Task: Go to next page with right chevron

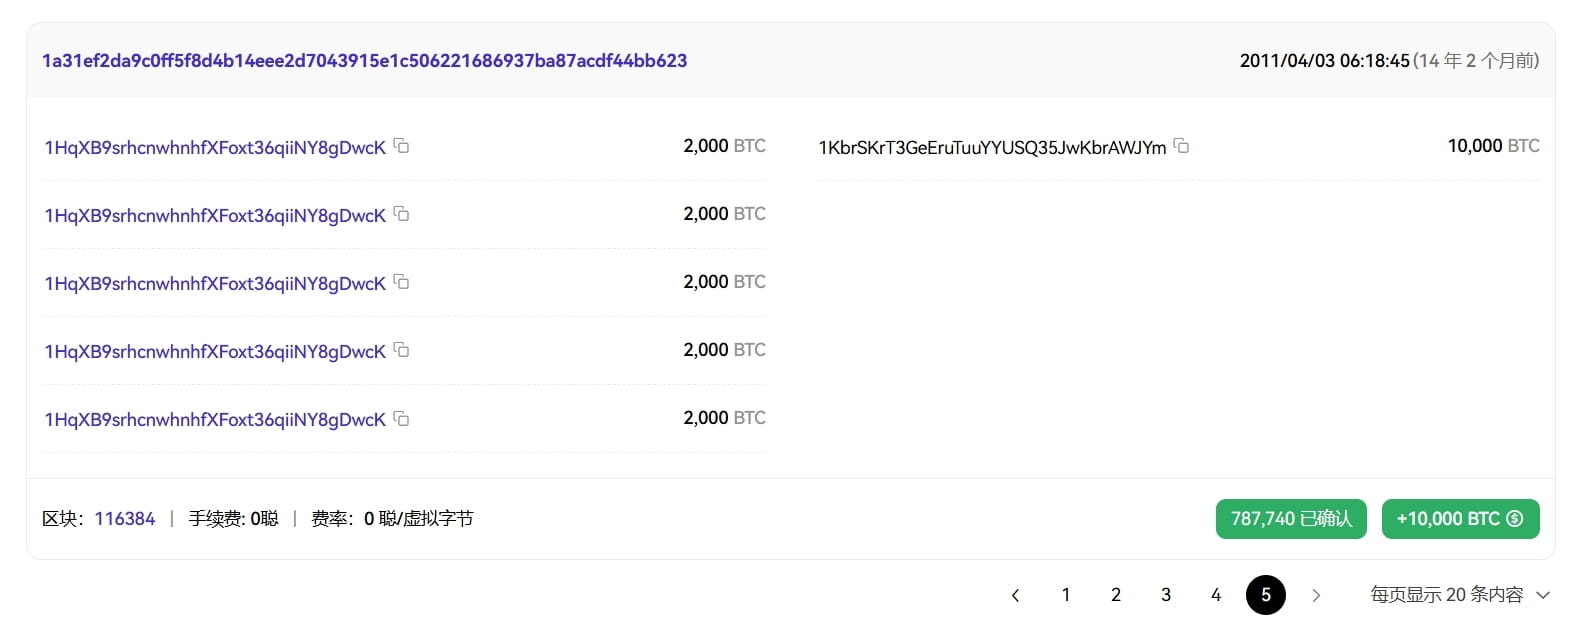Action: point(1316,595)
